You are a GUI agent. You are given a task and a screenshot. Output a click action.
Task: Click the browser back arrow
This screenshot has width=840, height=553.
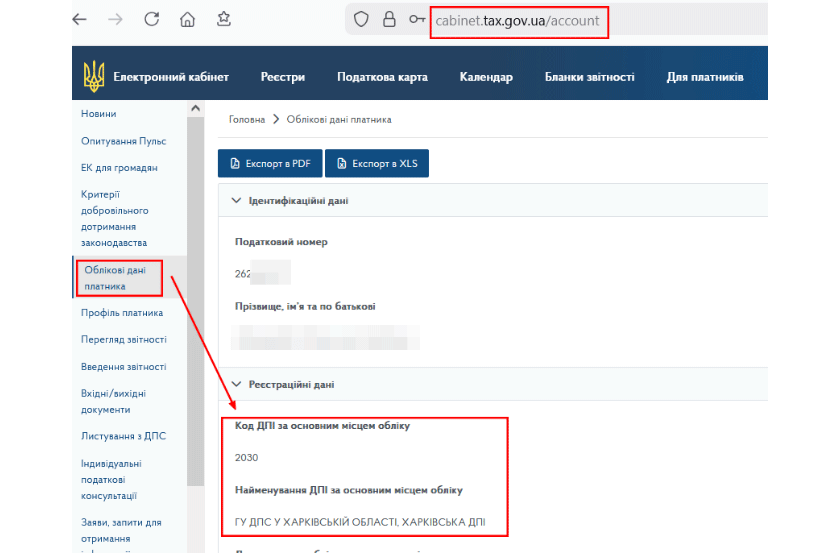[x=80, y=20]
